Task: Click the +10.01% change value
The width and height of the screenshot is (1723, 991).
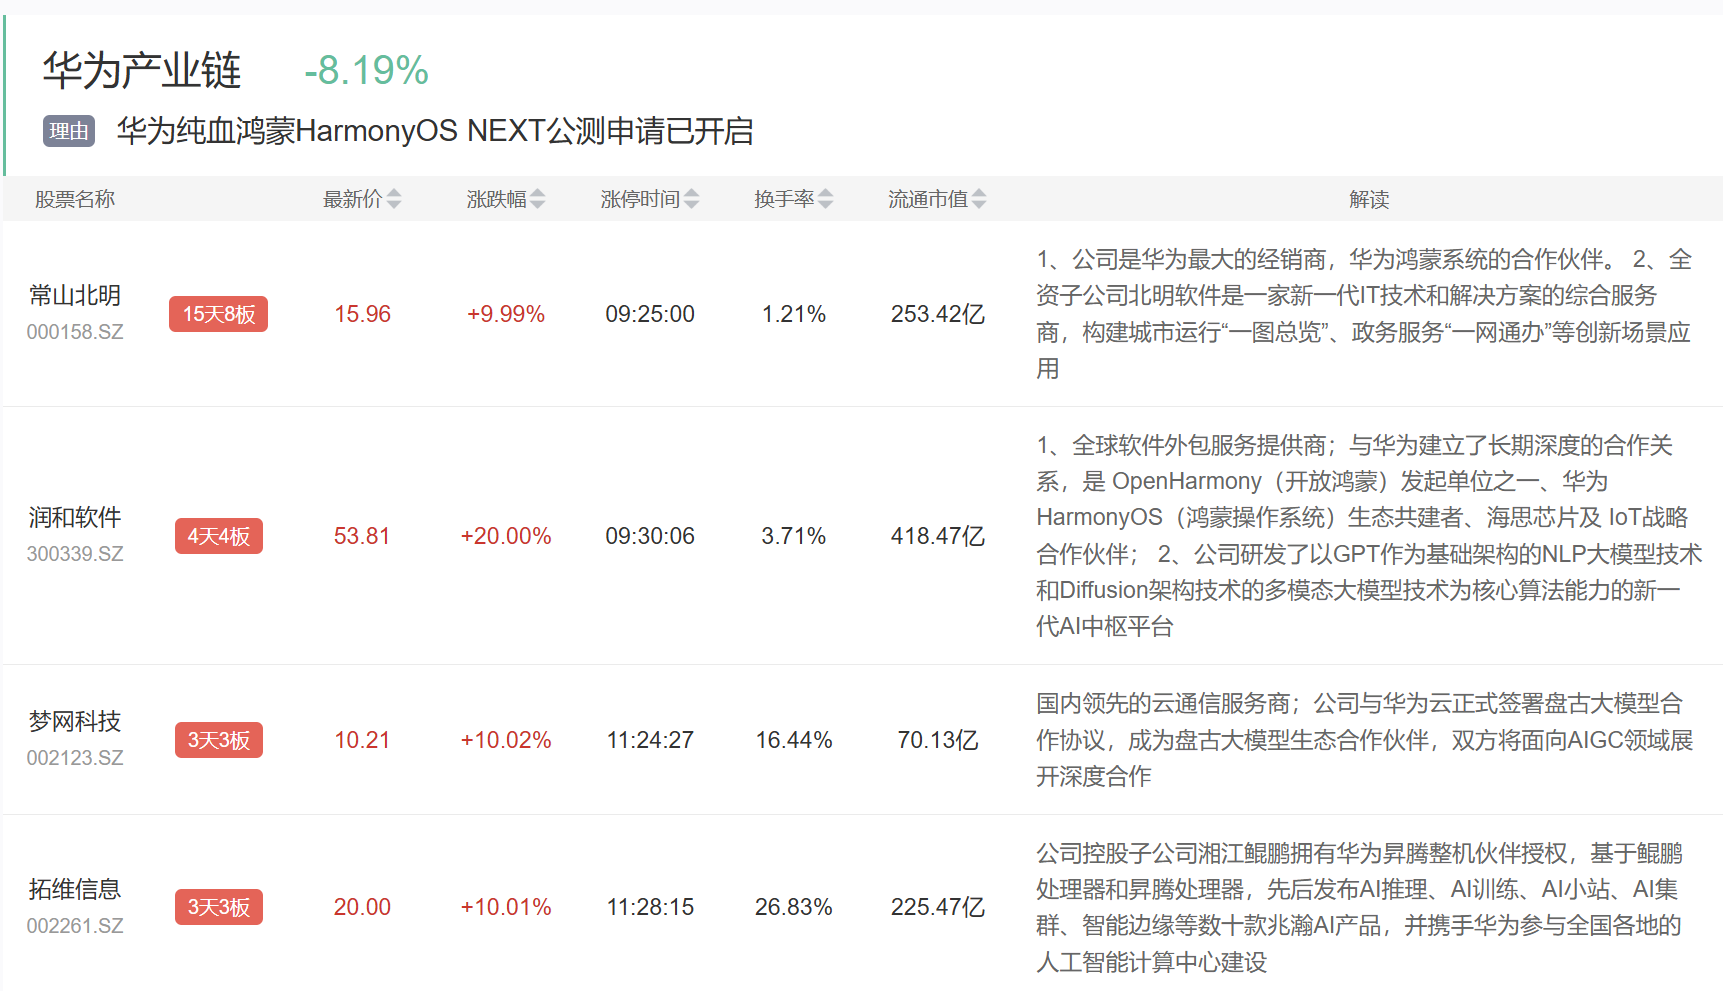Action: (506, 907)
